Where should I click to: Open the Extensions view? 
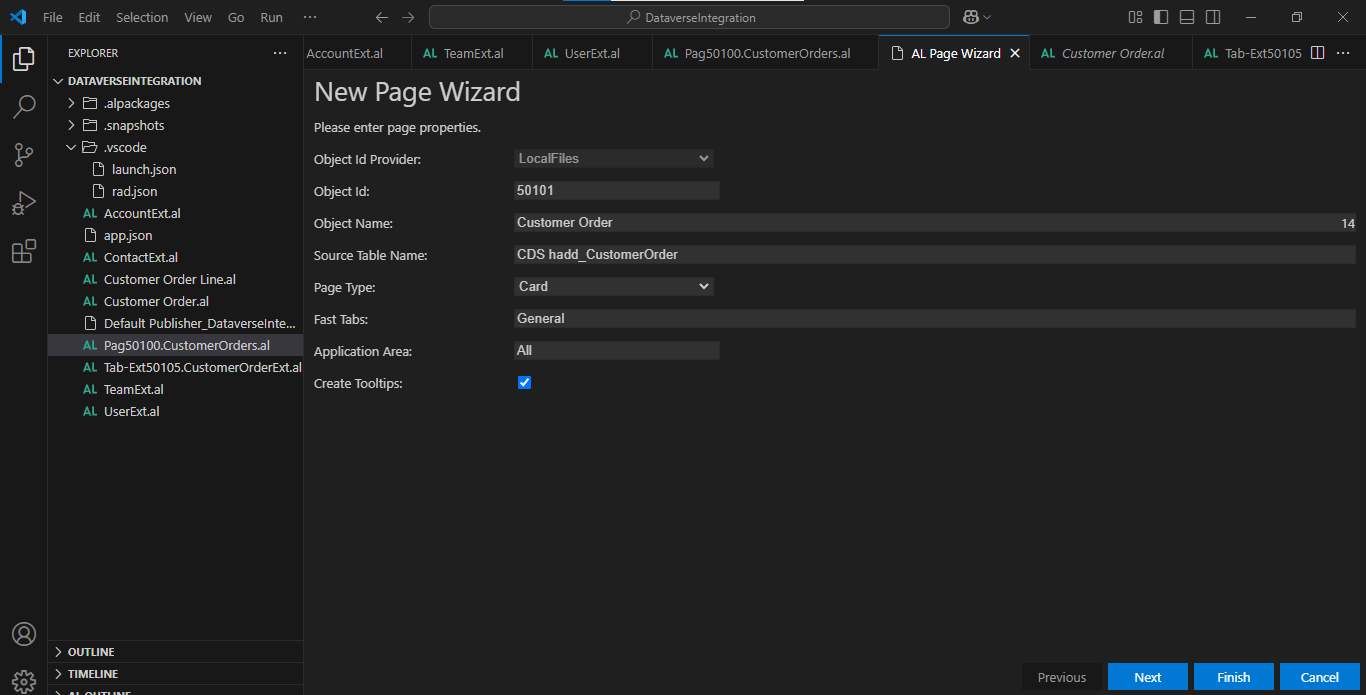pos(24,251)
